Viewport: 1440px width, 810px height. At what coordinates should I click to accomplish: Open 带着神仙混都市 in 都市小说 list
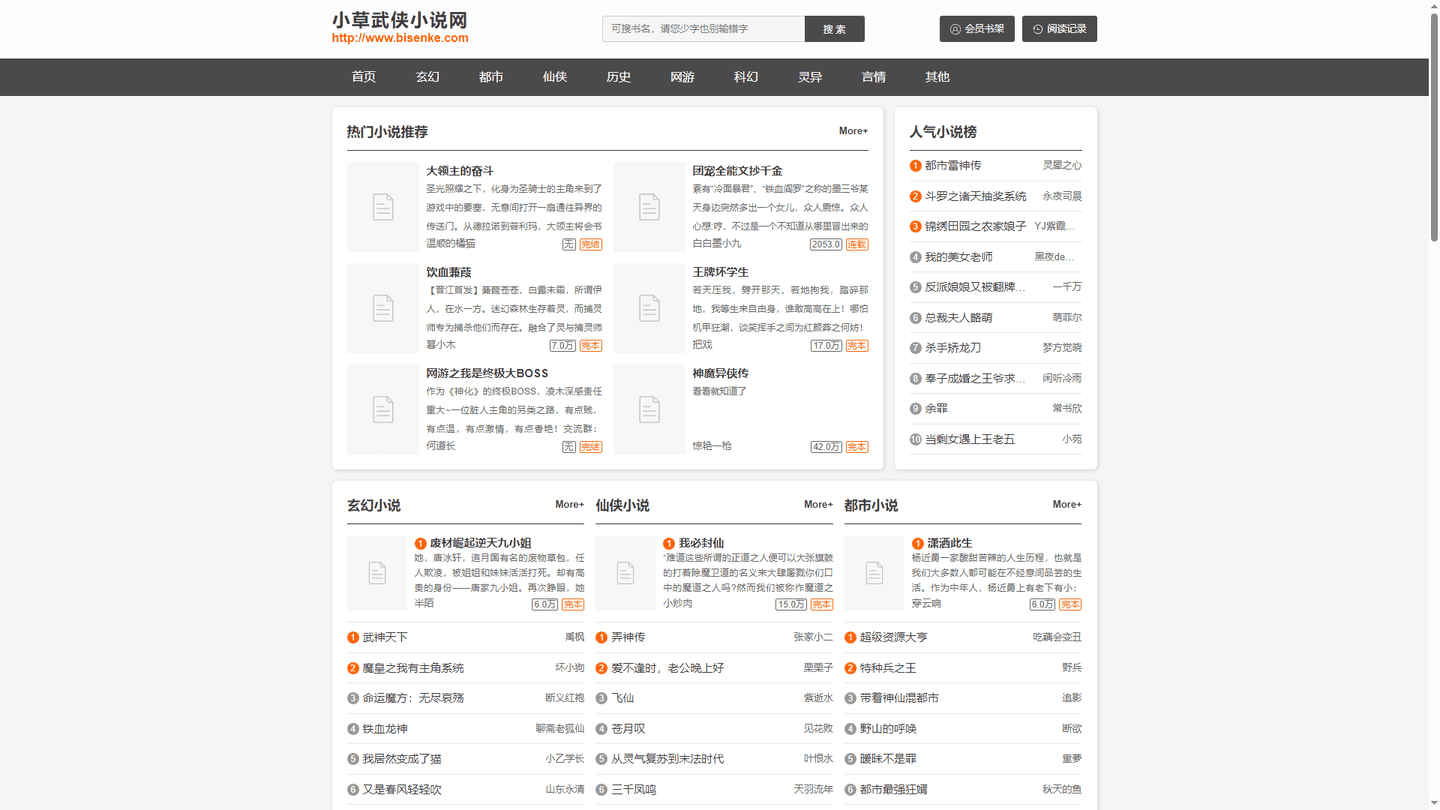coord(899,698)
